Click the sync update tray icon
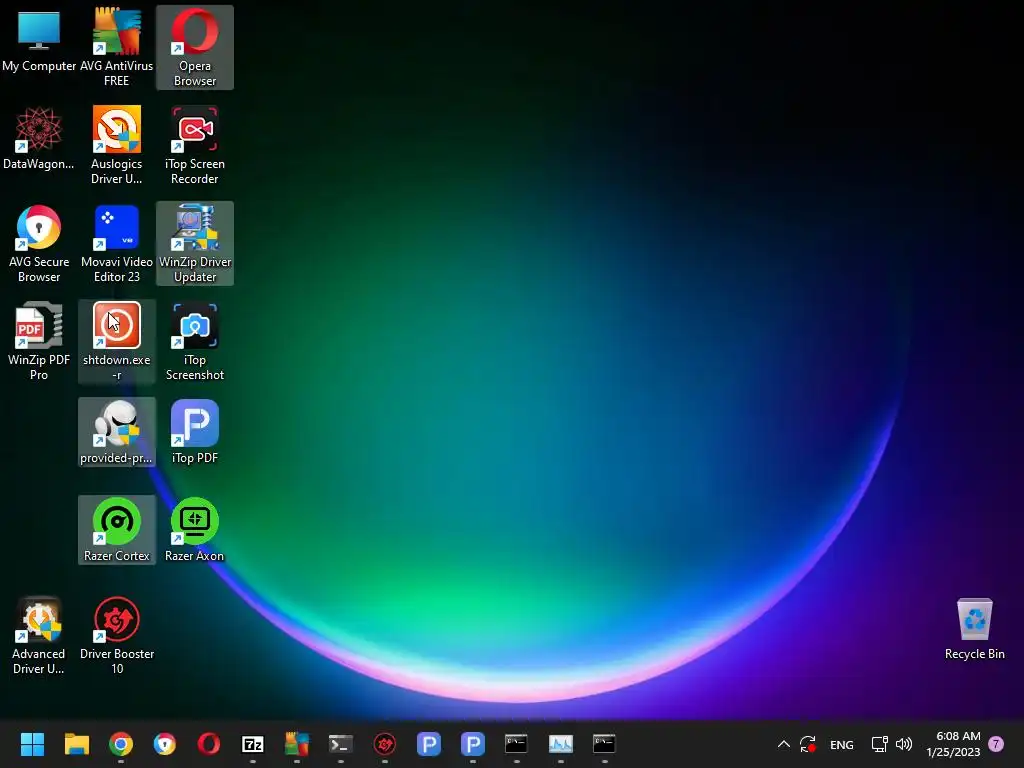 (808, 744)
